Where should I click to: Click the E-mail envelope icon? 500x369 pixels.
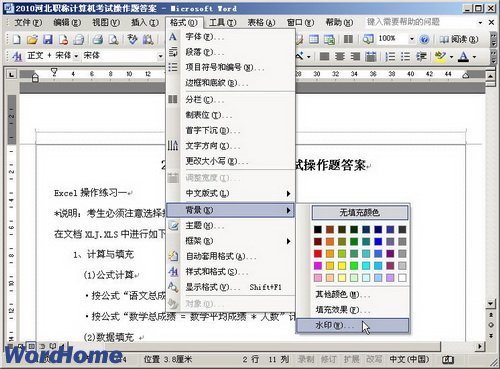(x=79, y=40)
